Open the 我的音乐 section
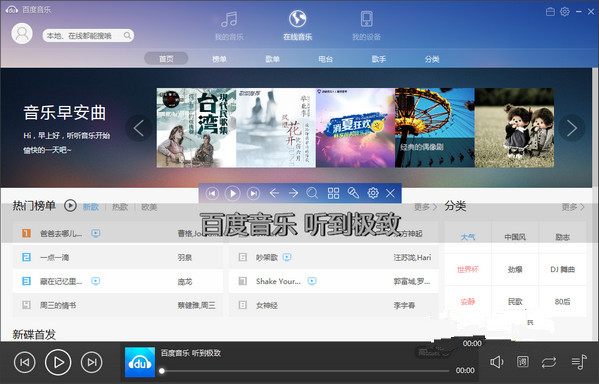Screen dimensions: 599x384 pyautogui.click(x=229, y=26)
